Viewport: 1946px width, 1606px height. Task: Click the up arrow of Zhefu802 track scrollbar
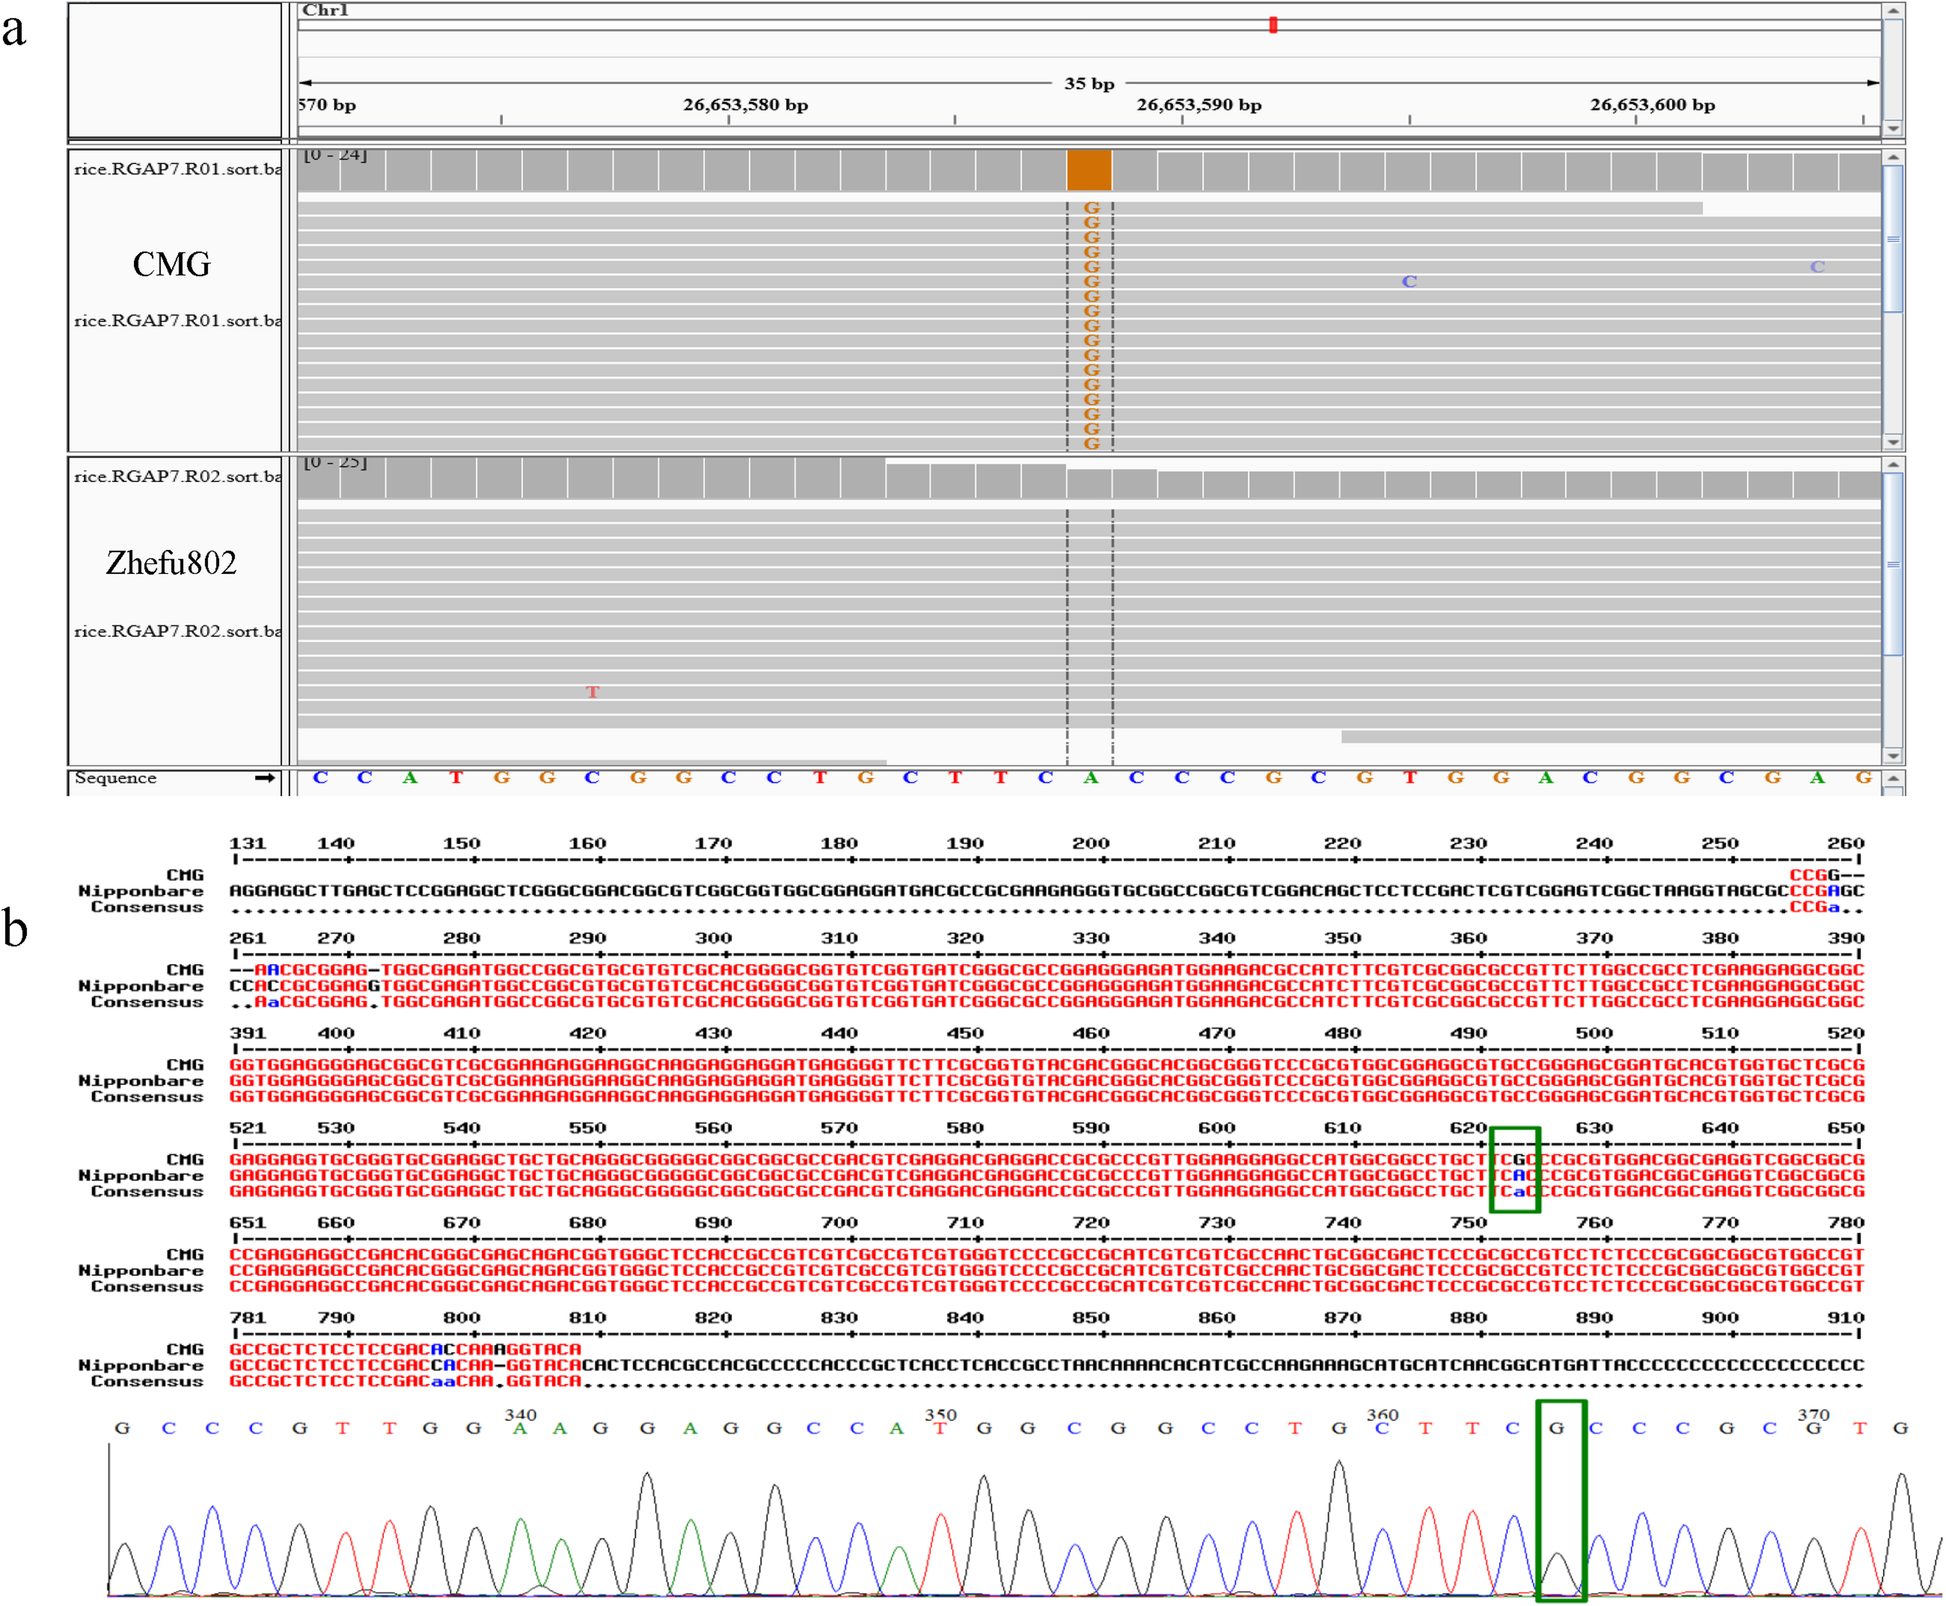1892,465
